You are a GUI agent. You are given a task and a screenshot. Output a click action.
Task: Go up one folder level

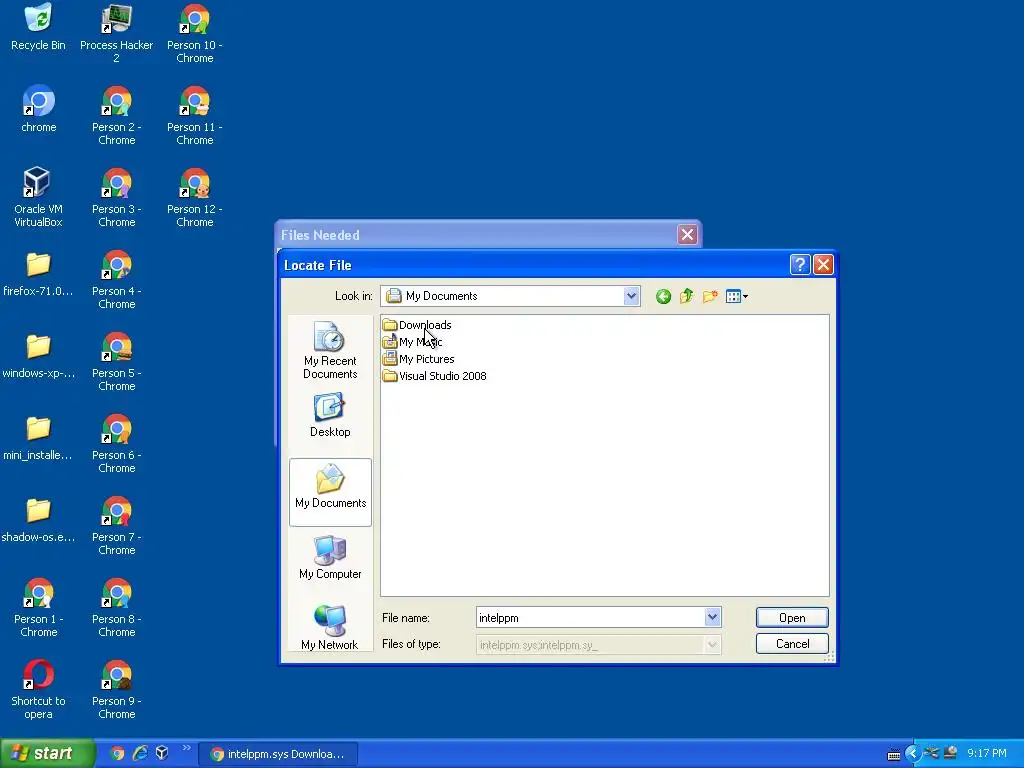click(686, 296)
